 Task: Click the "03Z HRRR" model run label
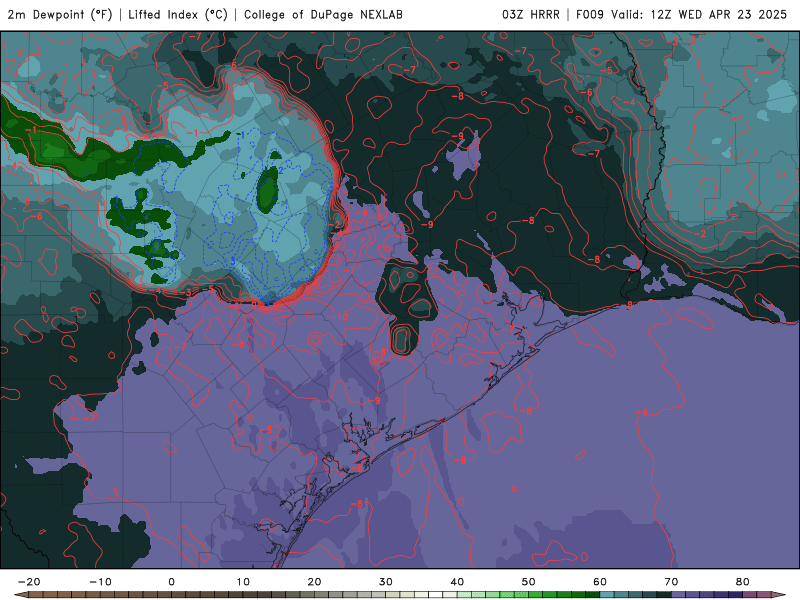coord(531,15)
